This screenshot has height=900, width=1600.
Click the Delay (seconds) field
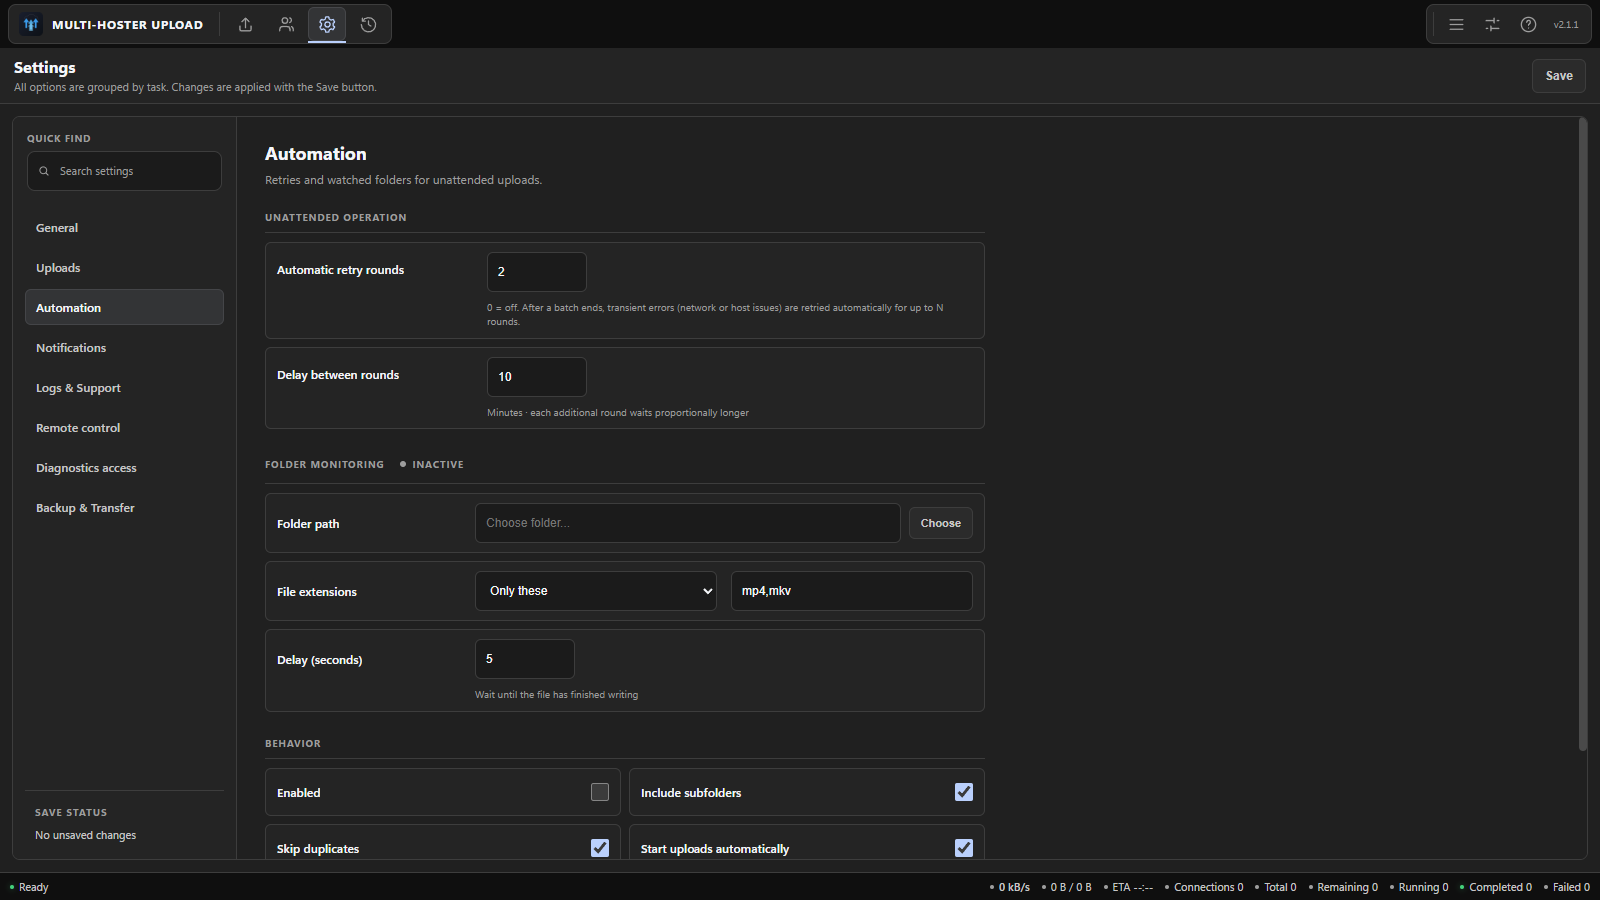point(525,659)
